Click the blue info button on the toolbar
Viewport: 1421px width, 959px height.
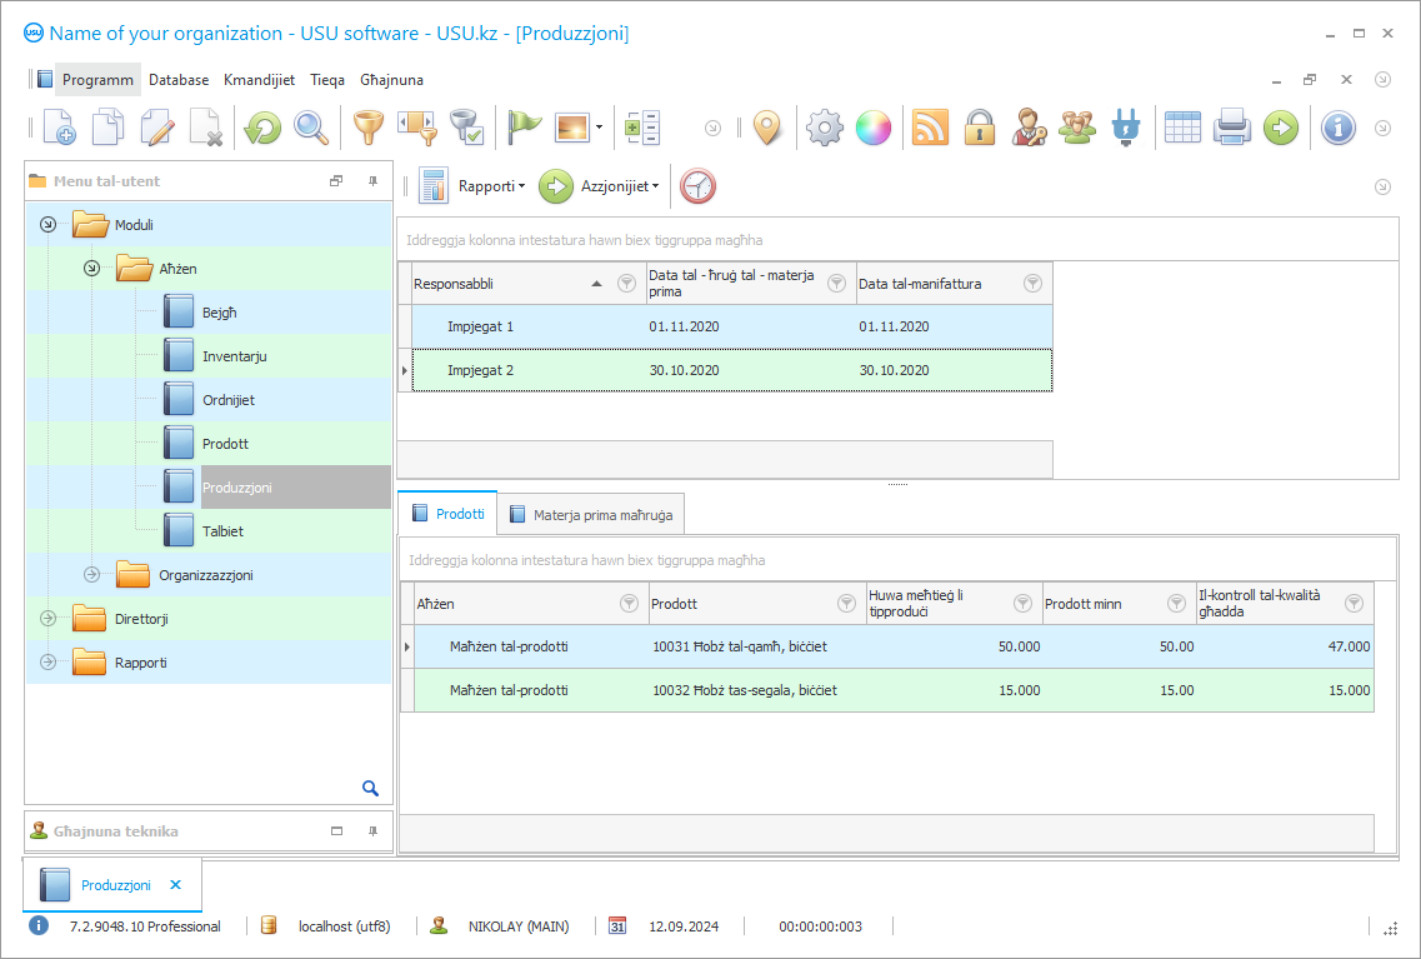point(1337,127)
